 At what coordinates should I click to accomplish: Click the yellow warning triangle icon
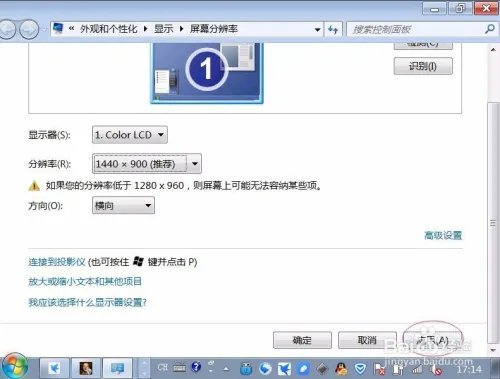[34, 186]
